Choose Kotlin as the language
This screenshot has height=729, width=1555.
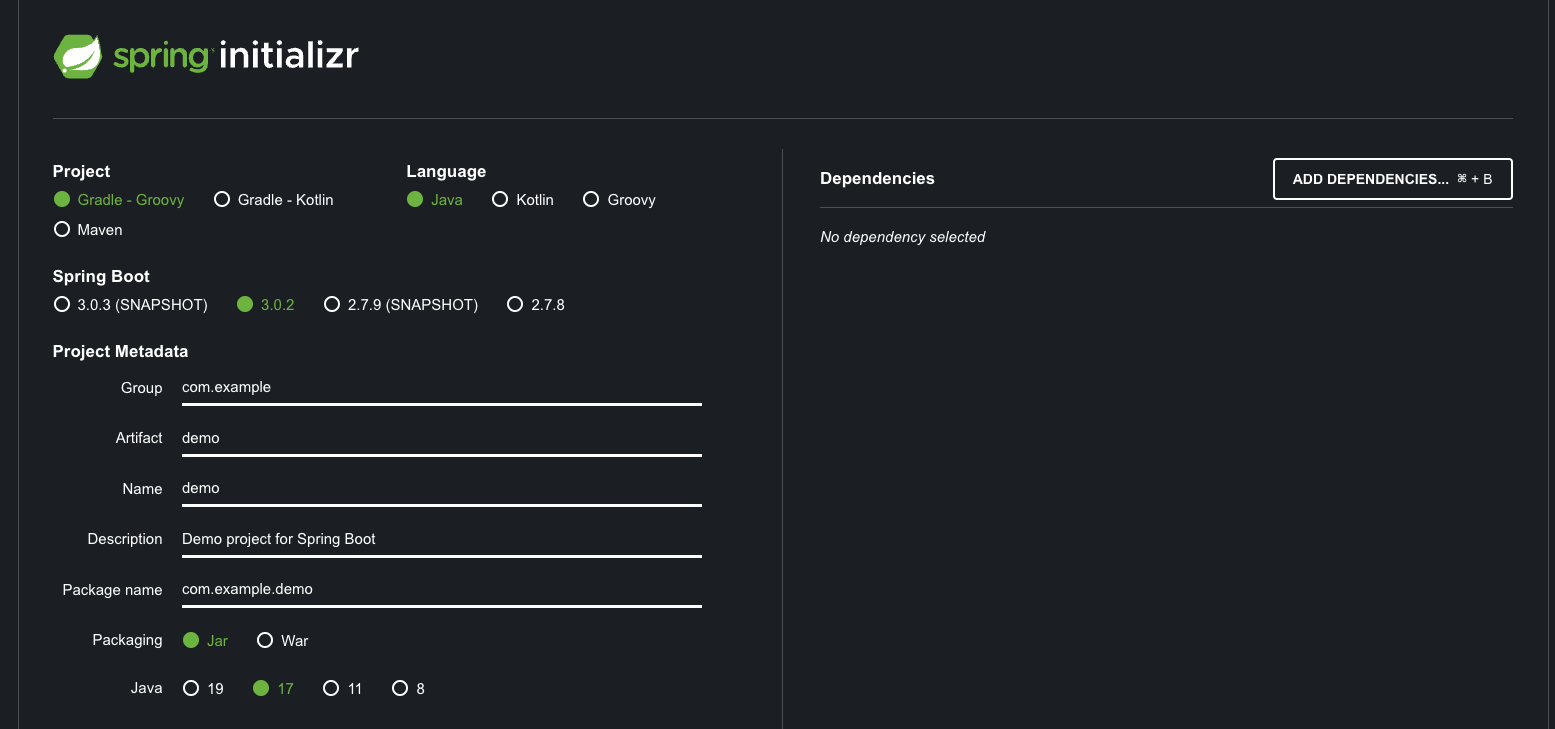point(523,200)
